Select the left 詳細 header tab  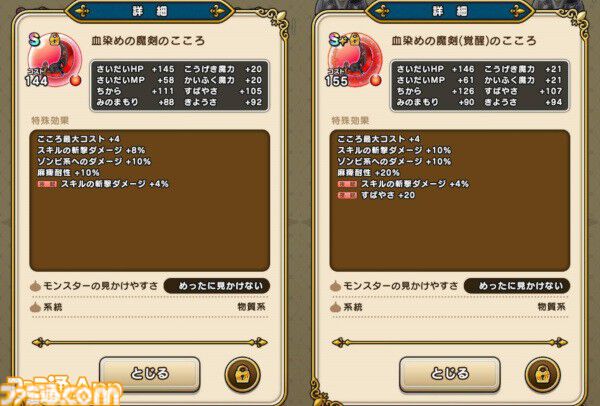coord(150,11)
